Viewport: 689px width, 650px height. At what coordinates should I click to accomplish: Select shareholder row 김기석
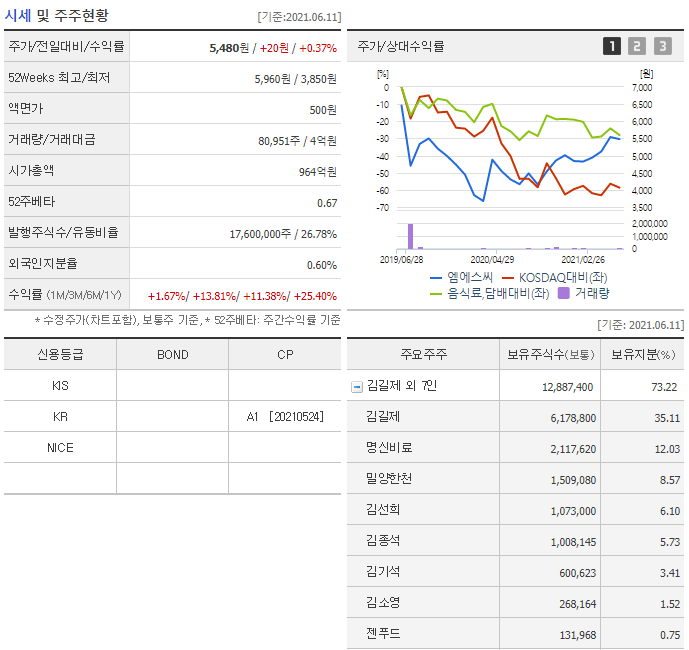point(515,572)
